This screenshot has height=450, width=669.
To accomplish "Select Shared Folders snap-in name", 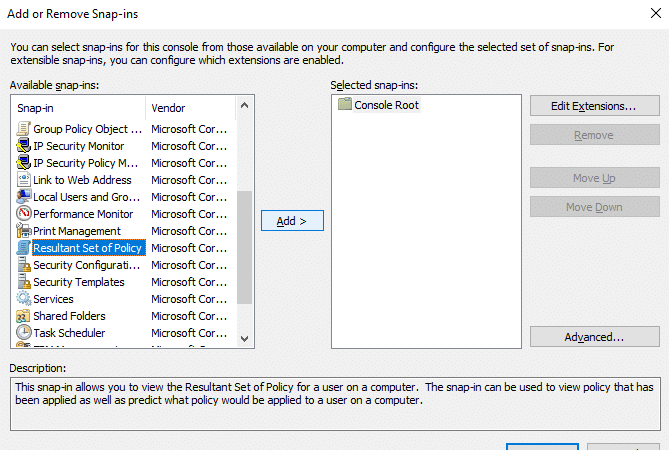I will pyautogui.click(x=69, y=316).
